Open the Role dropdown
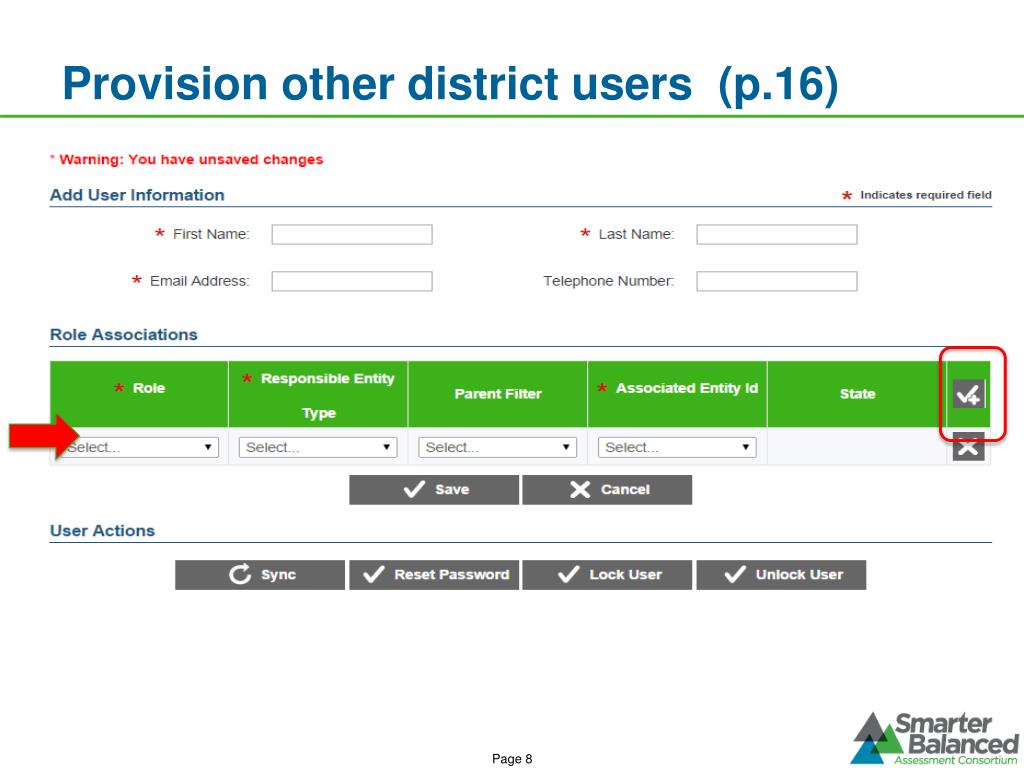Image resolution: width=1024 pixels, height=768 pixels. 139,447
